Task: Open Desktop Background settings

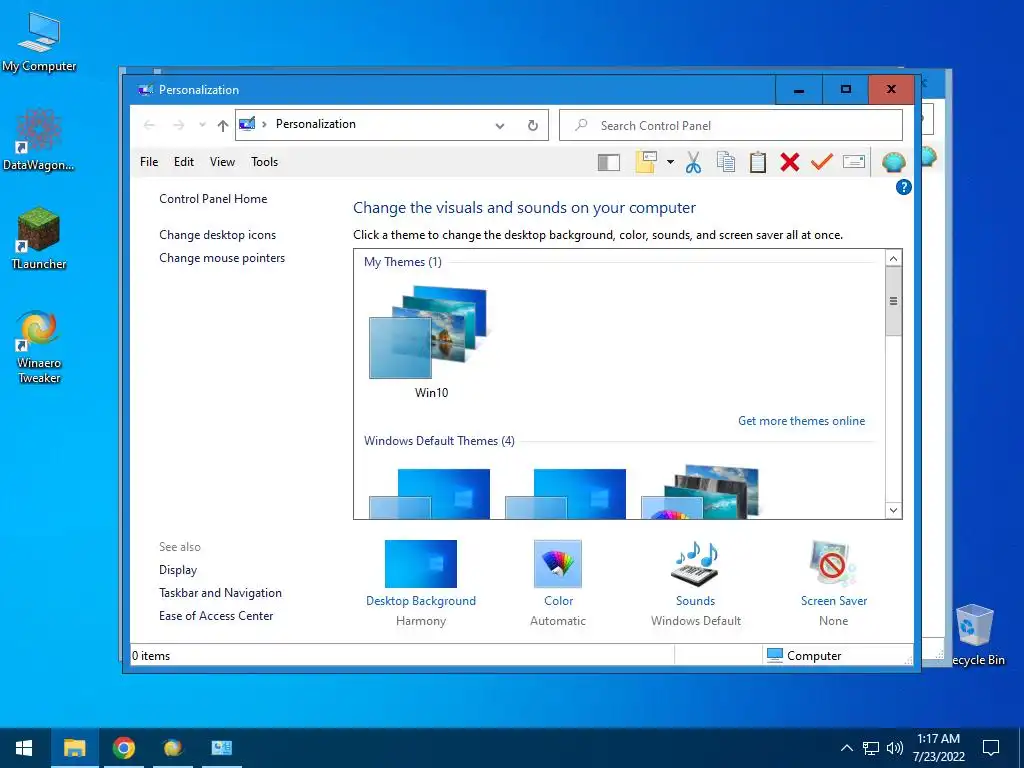Action: (x=421, y=564)
